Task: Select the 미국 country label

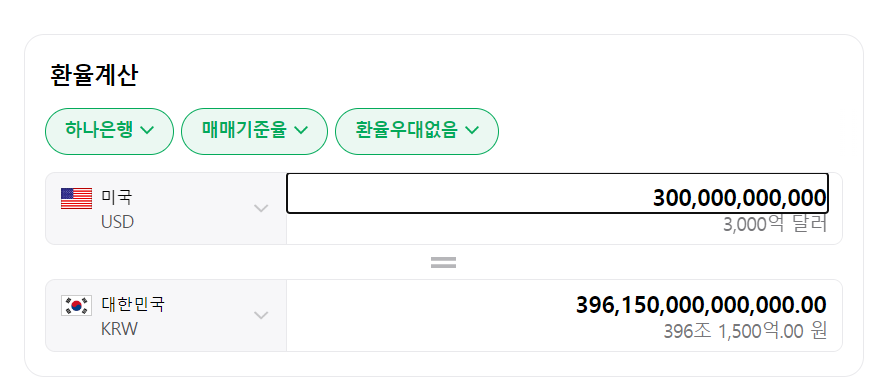Action: tap(116, 198)
